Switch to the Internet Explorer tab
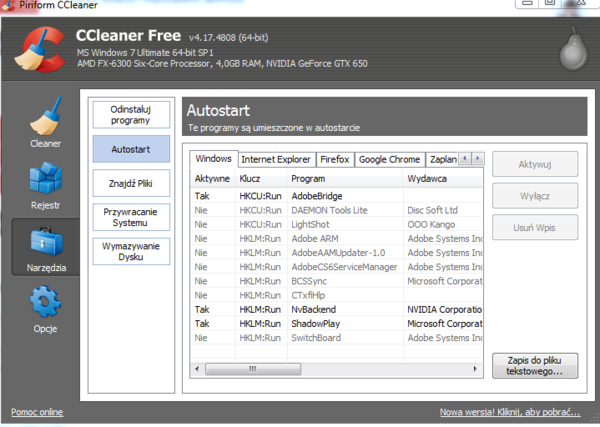The width and height of the screenshot is (600, 427). pos(276,159)
